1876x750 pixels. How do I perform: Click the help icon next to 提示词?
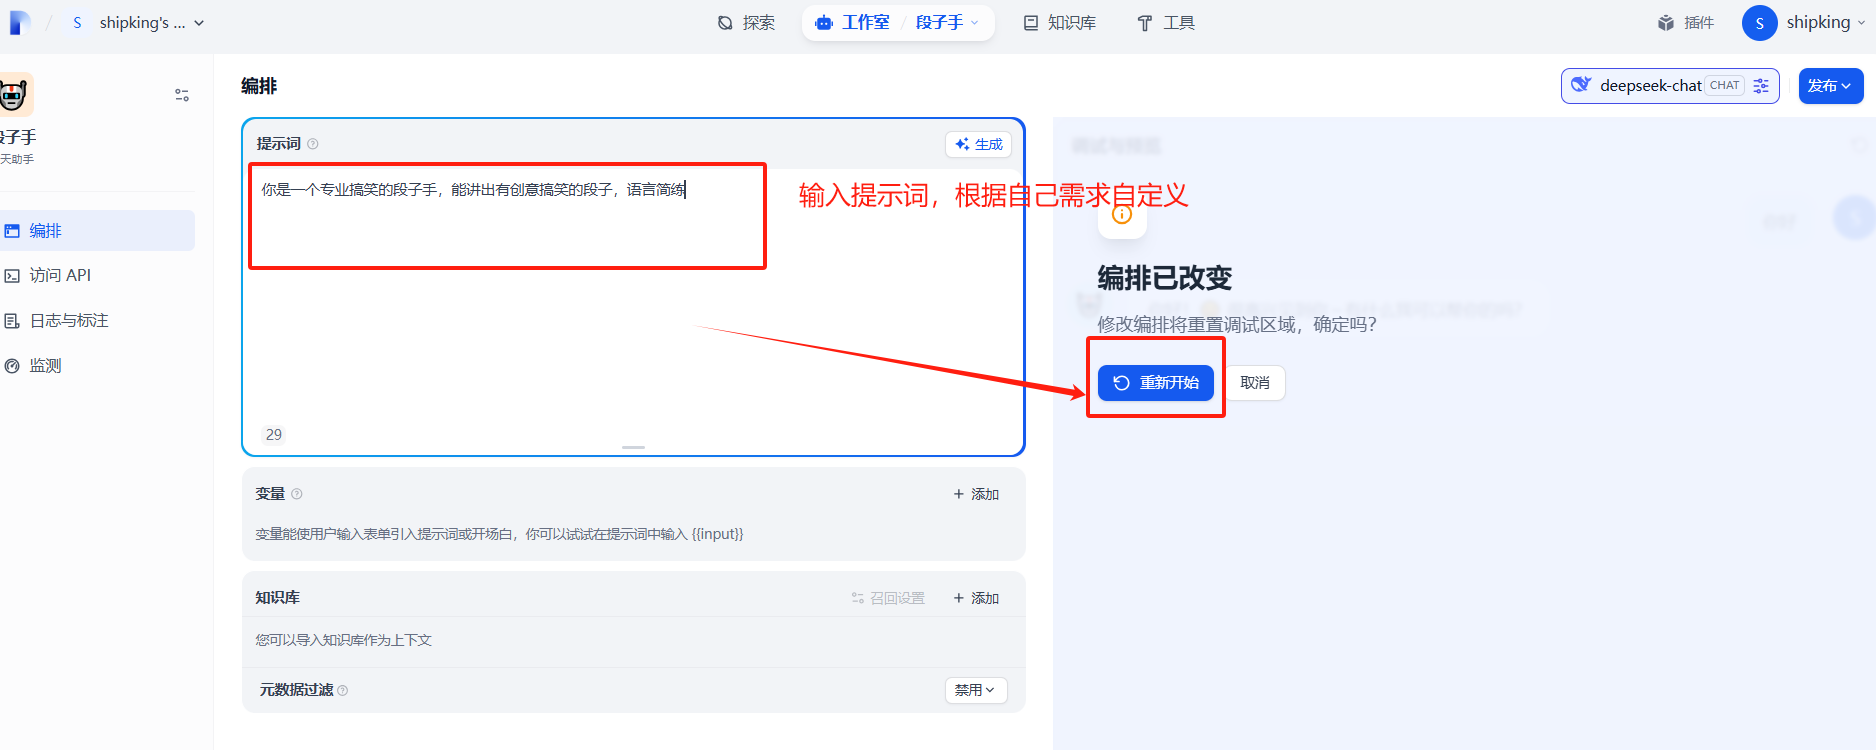(313, 144)
